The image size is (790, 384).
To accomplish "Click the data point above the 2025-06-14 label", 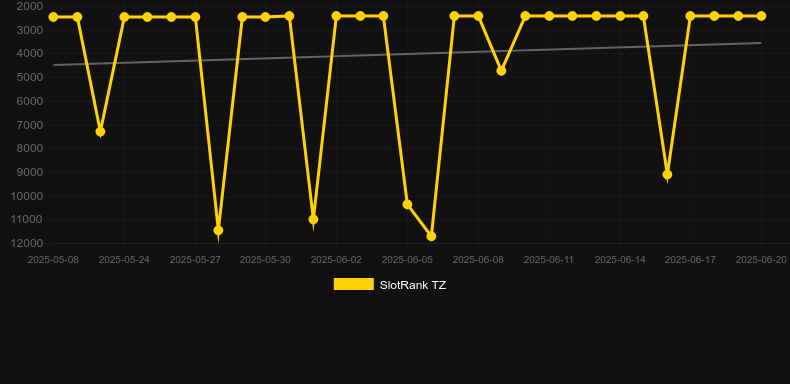I will click(620, 16).
